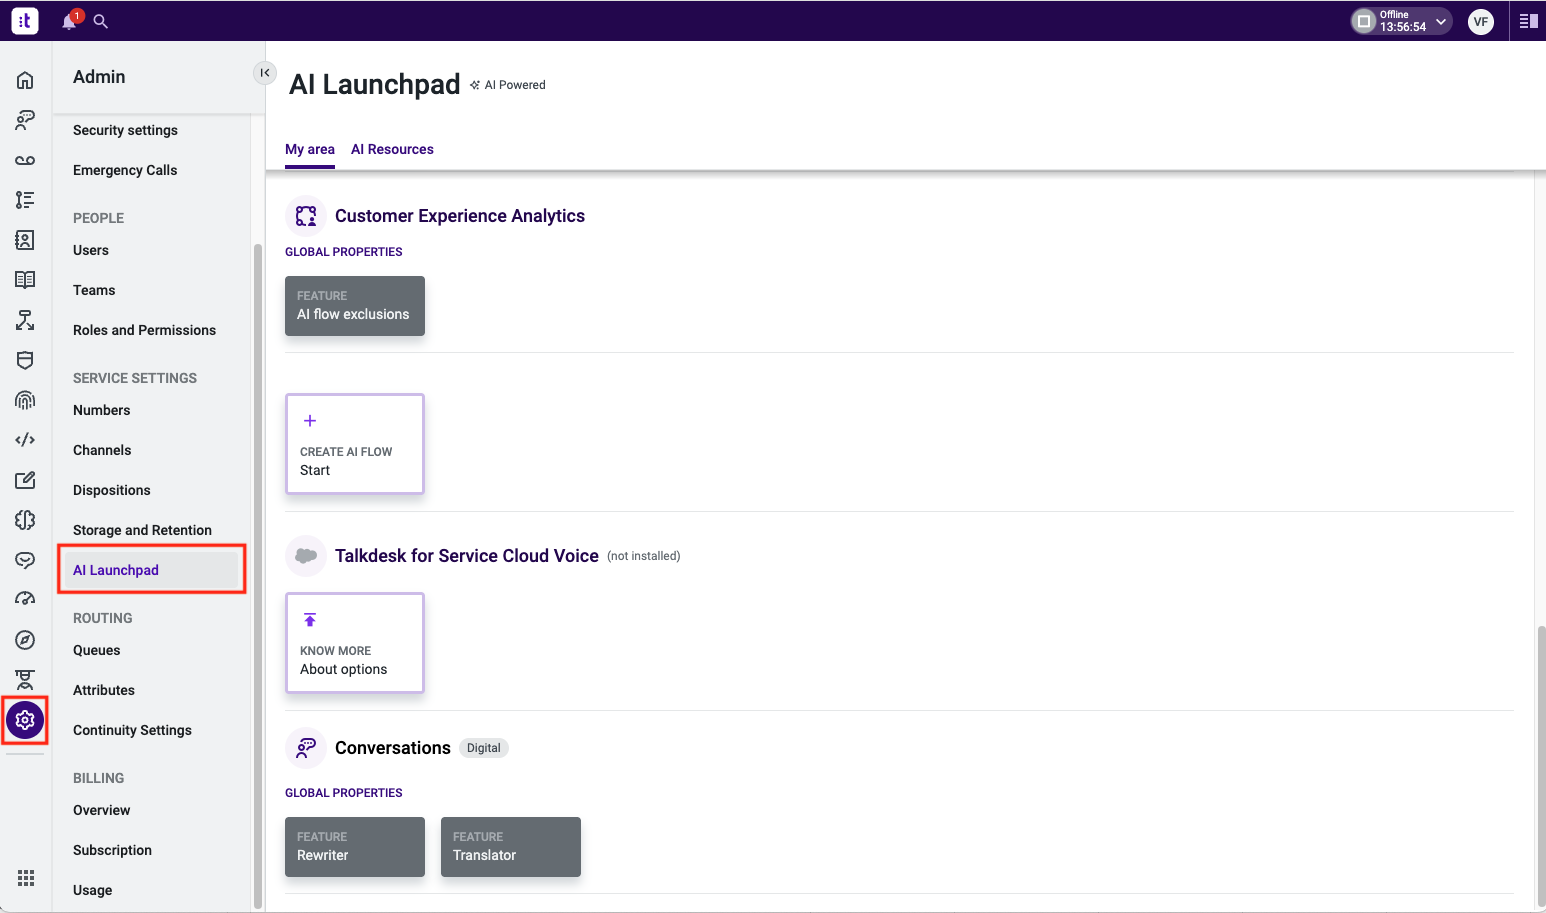The height and width of the screenshot is (913, 1546).
Task: Select AI Launchpad in Admin menu
Action: click(x=152, y=570)
